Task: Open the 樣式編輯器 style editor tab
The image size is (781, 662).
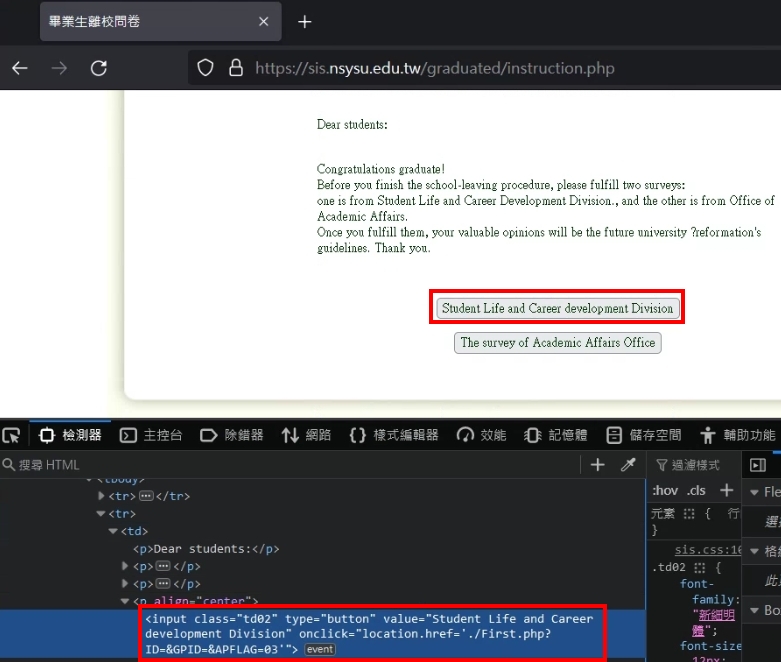Action: [x=393, y=435]
